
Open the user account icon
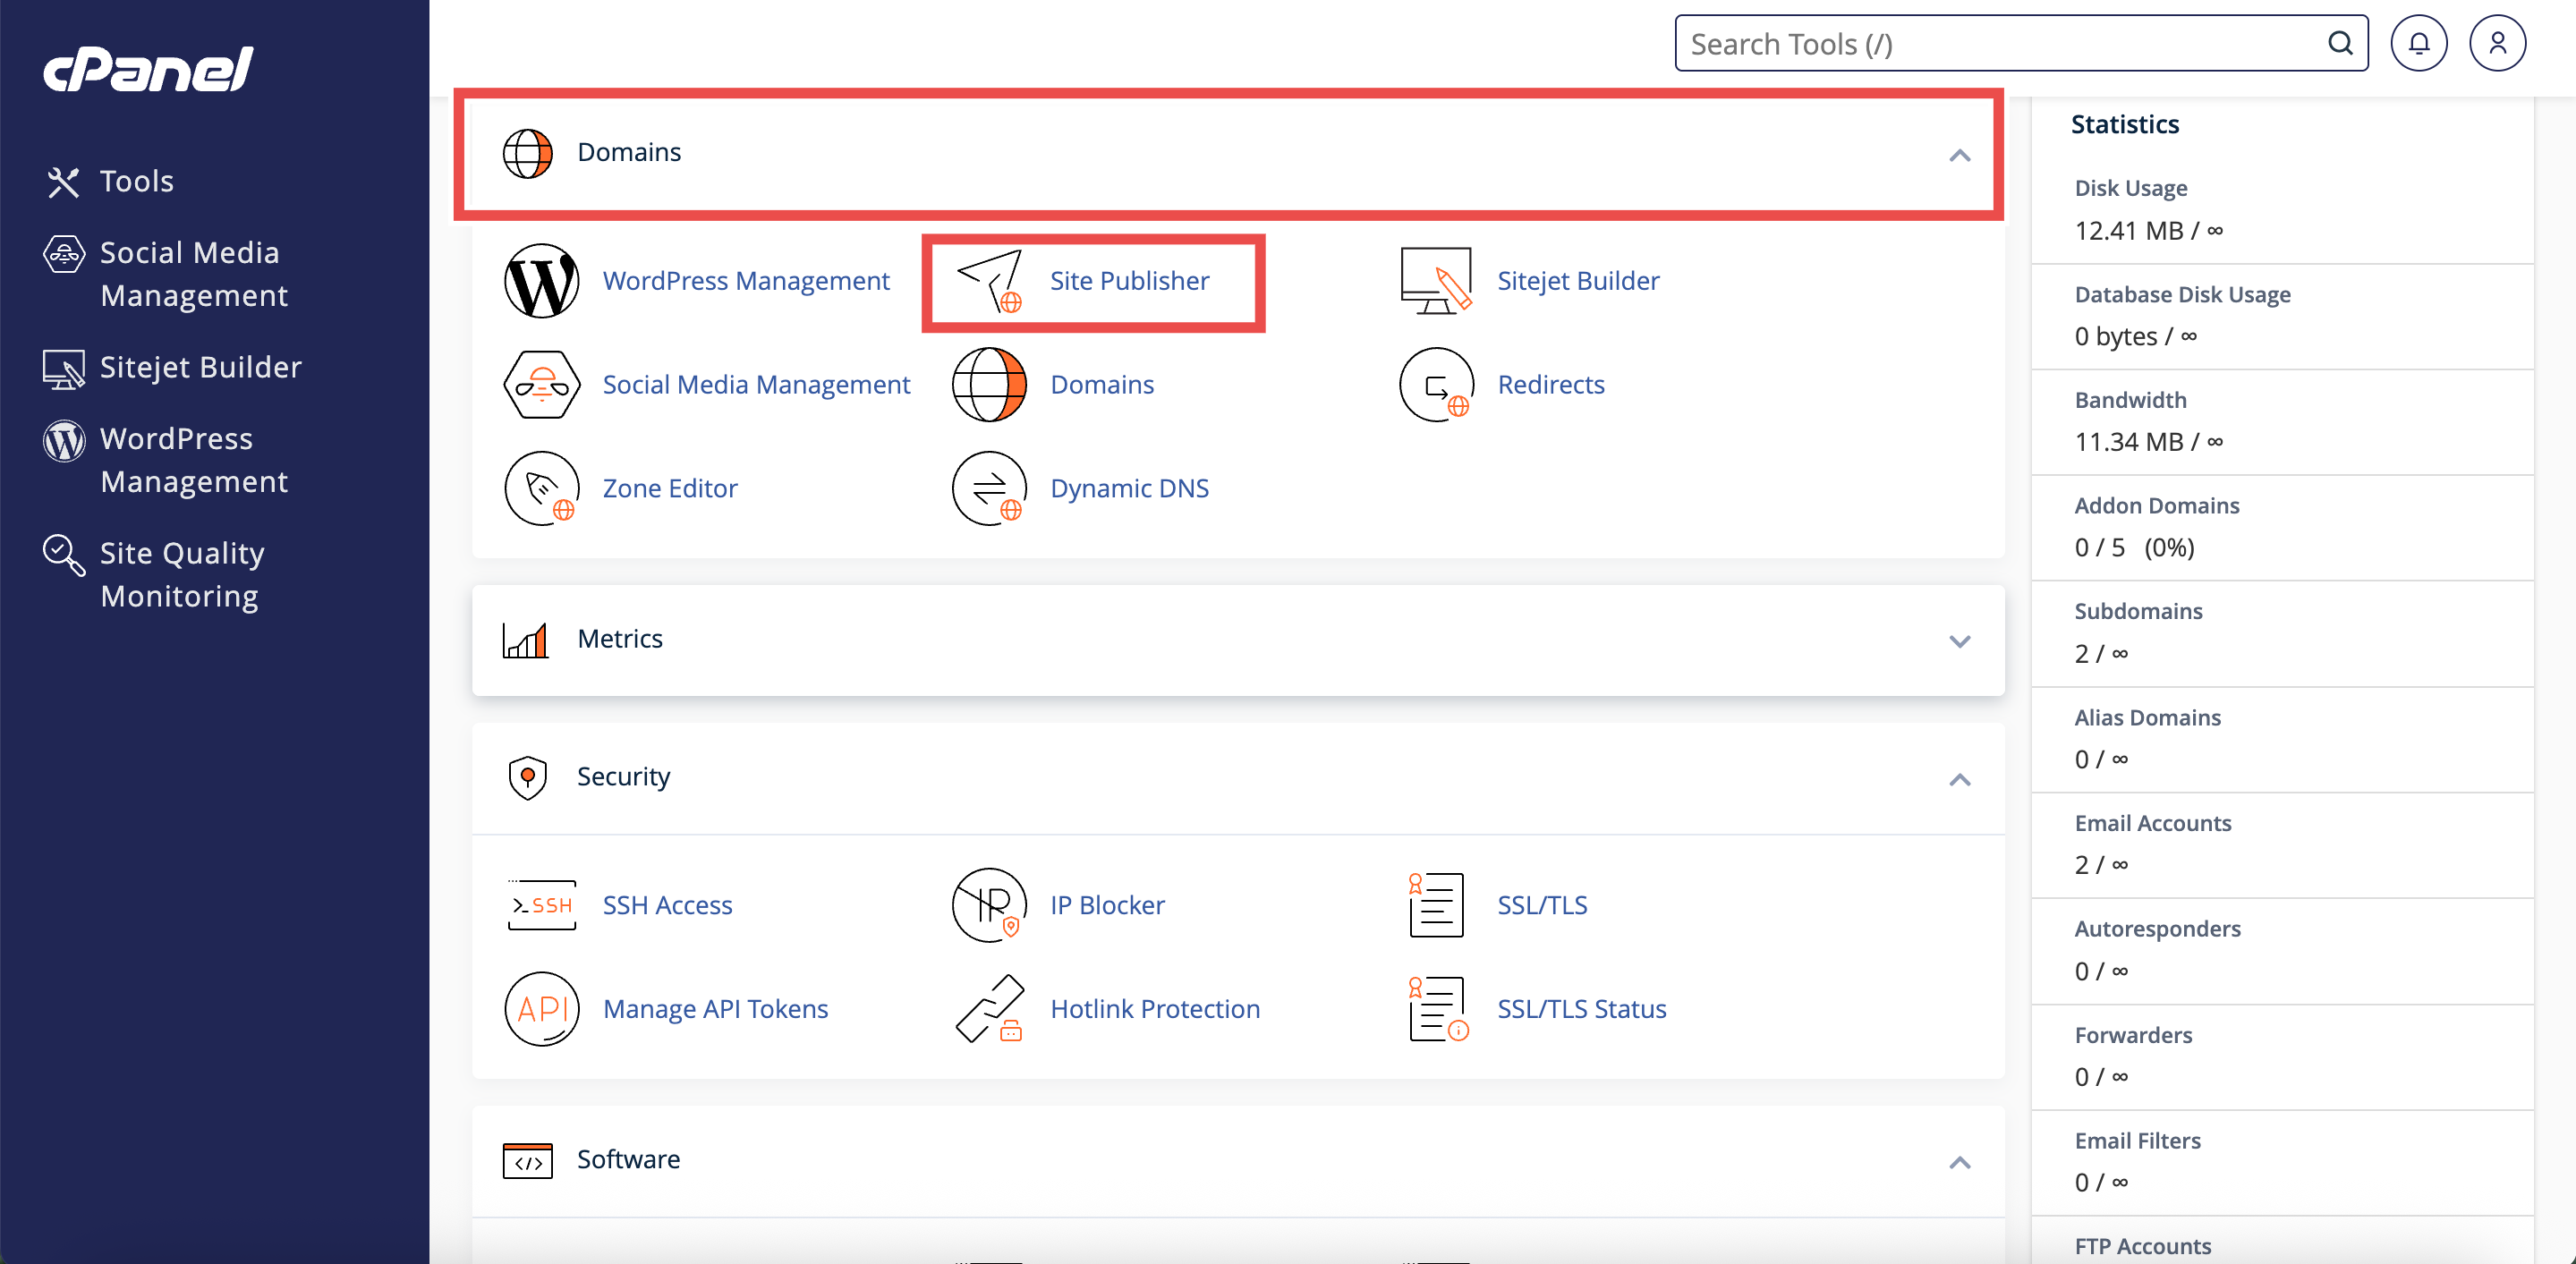point(2497,44)
